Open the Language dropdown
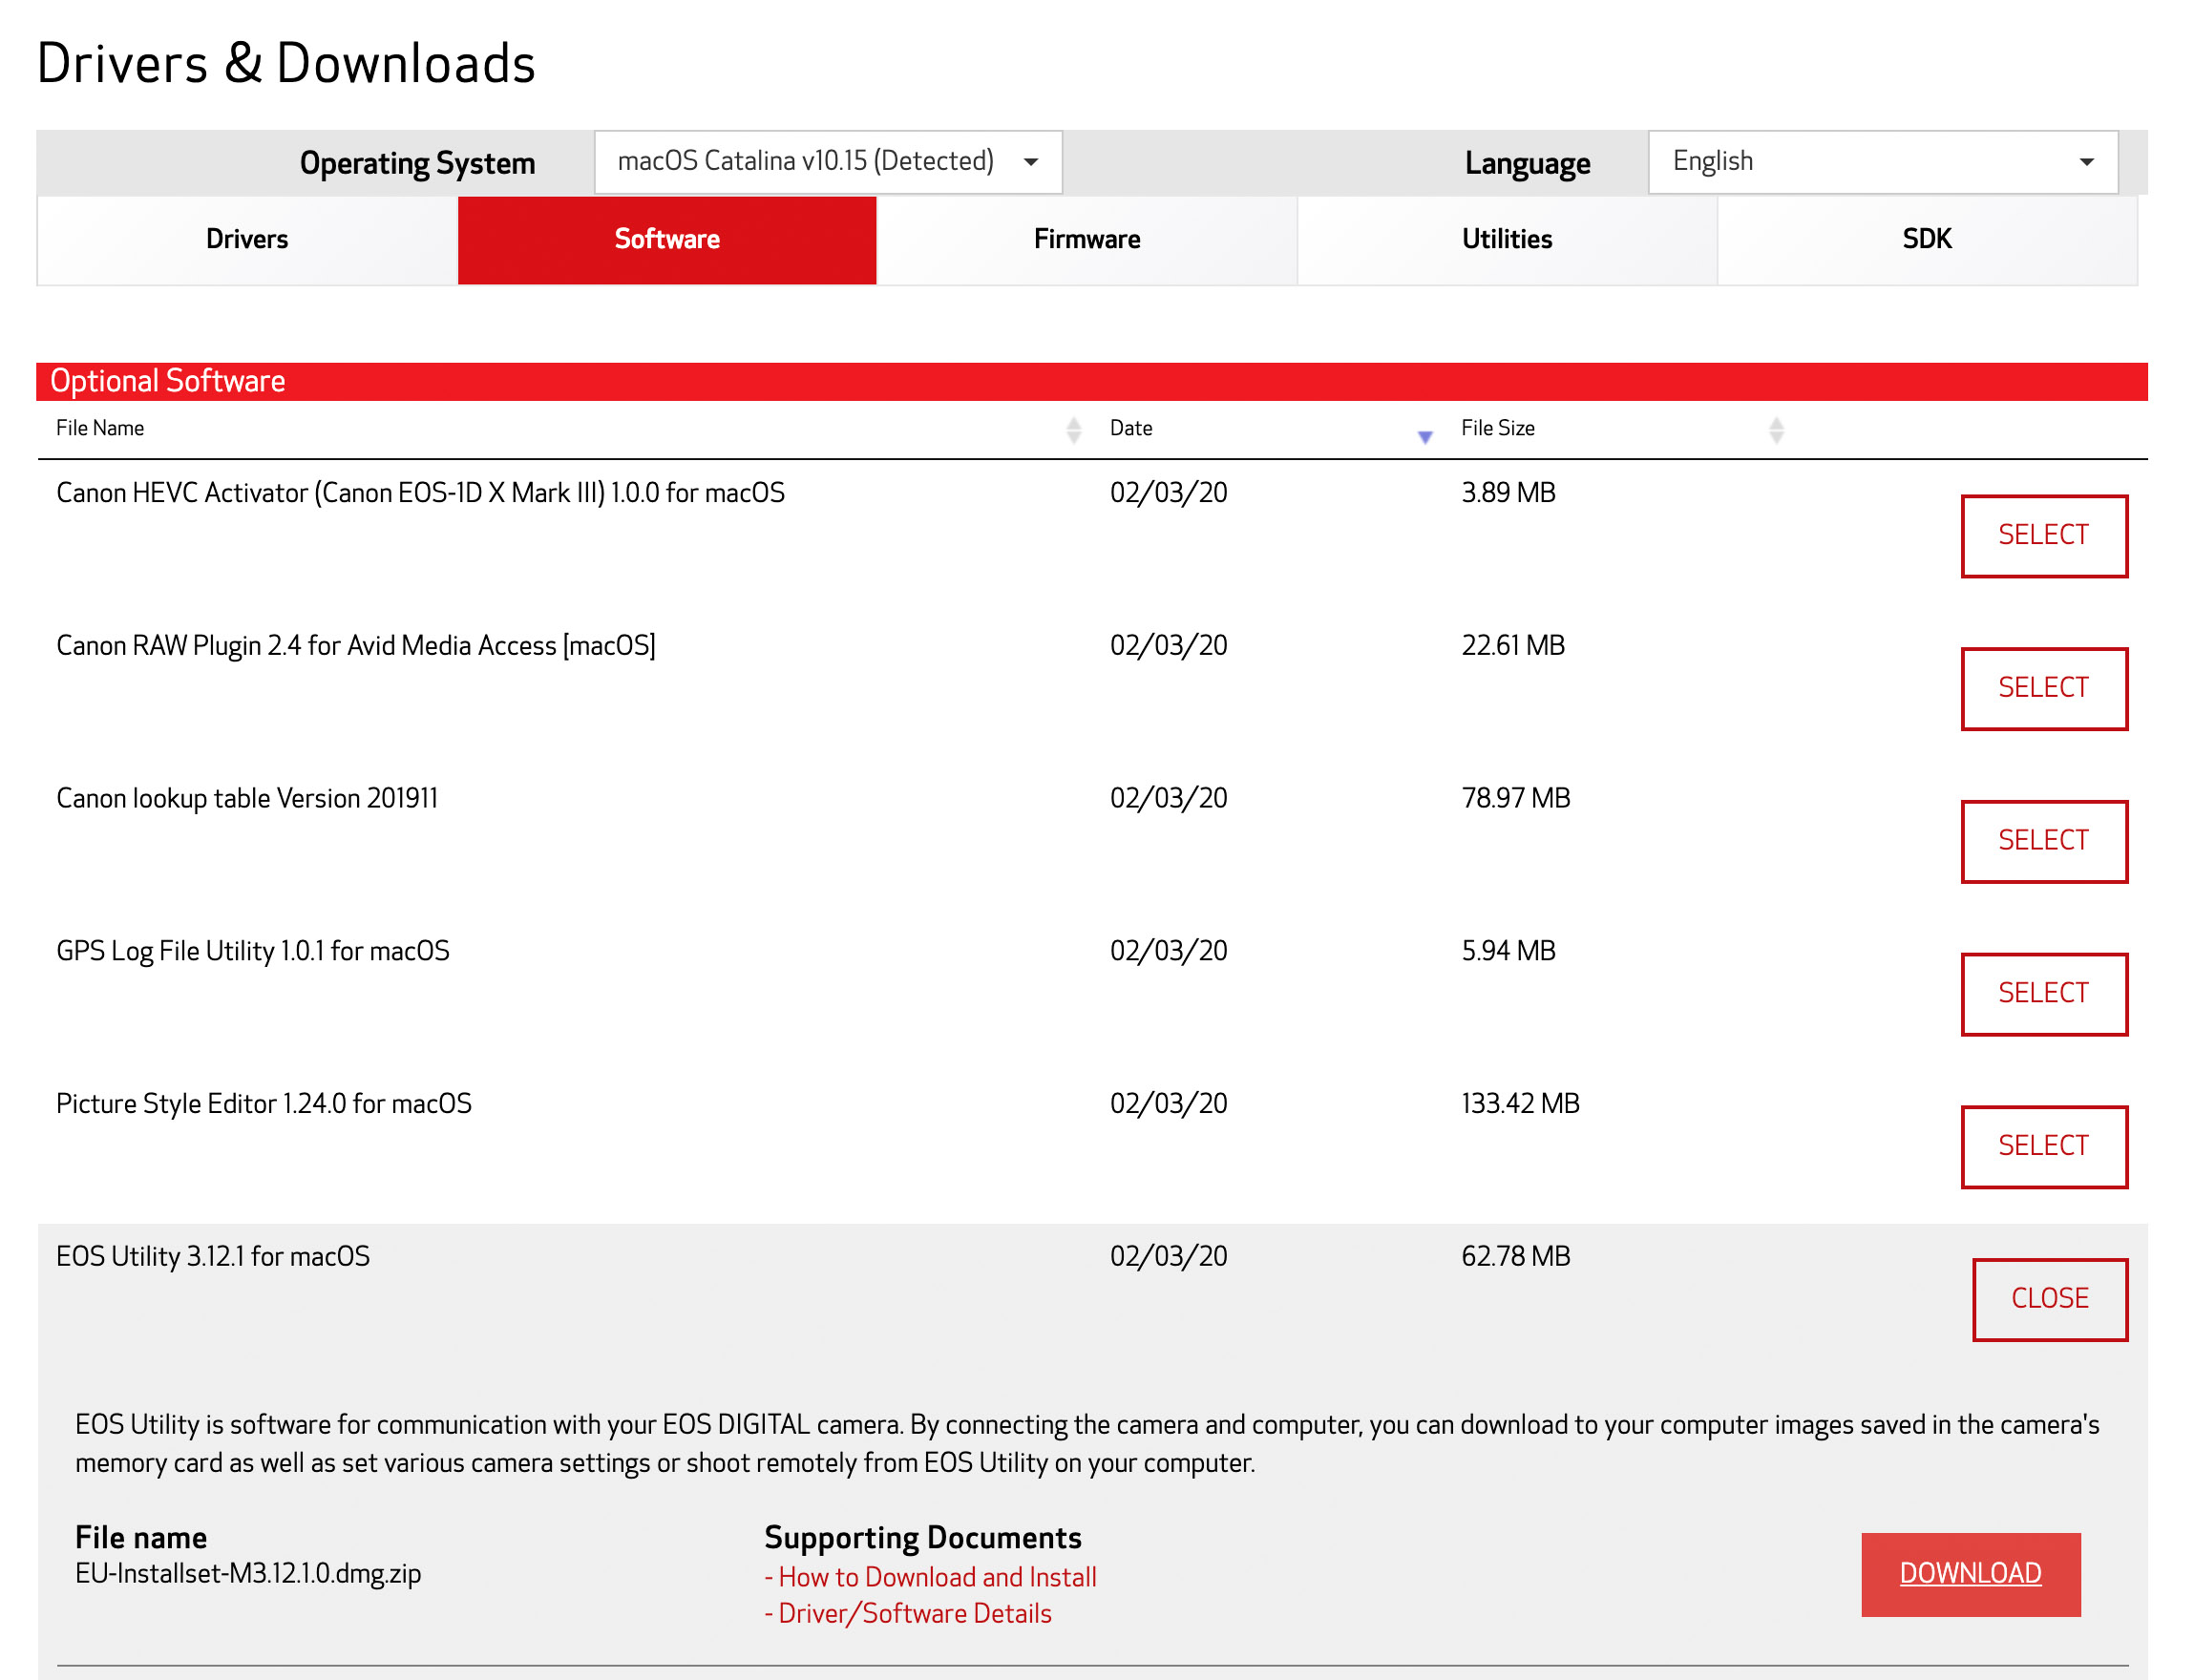The image size is (2194, 1680). coord(1882,162)
